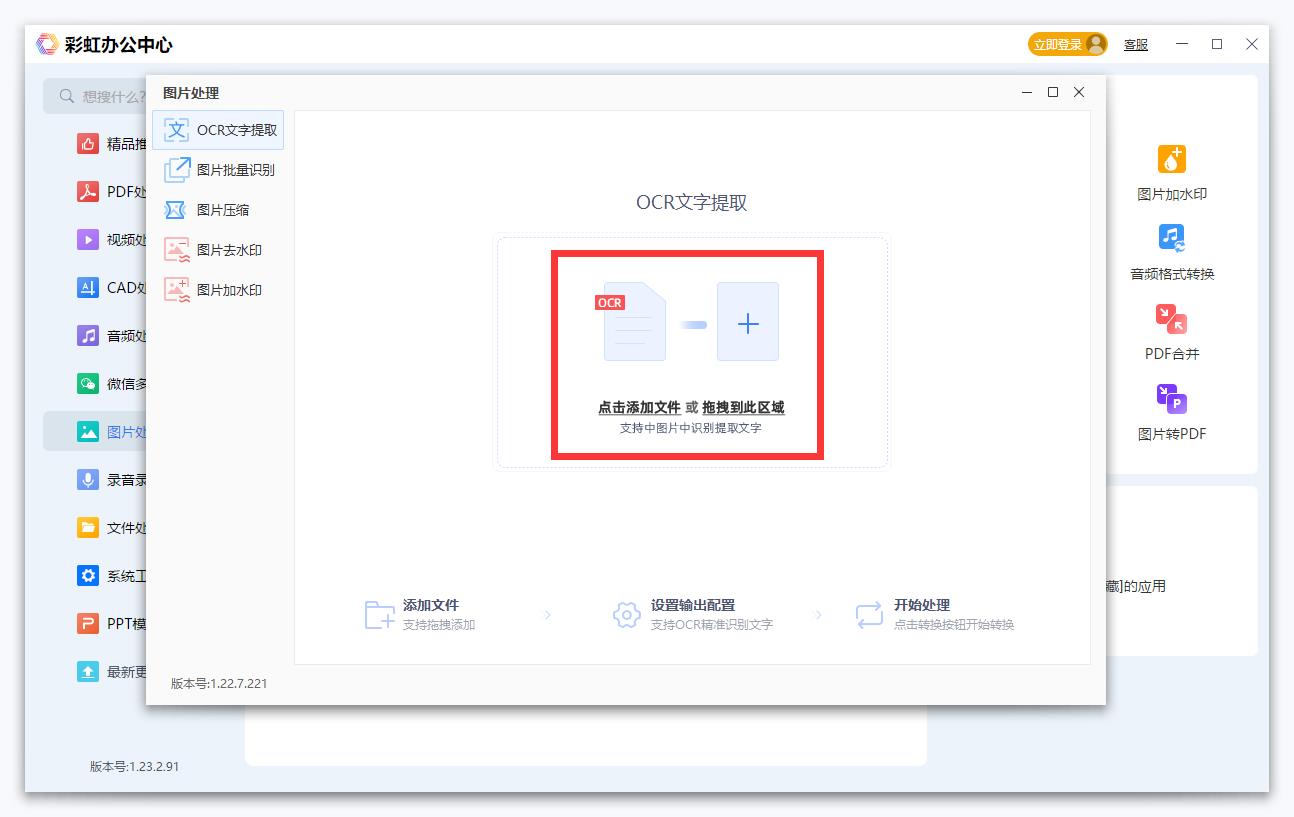Viewport: 1294px width, 817px height.
Task: Click the OCR文字提取 sidebar icon
Action: (177, 130)
